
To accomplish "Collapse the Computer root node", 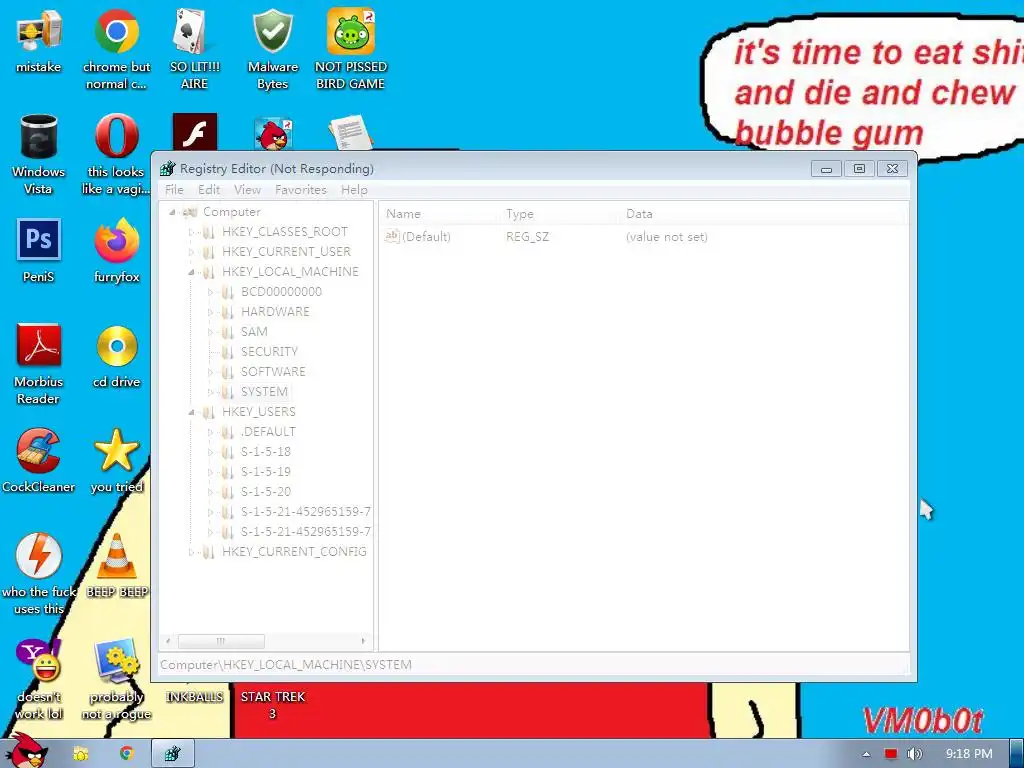I will click(172, 212).
